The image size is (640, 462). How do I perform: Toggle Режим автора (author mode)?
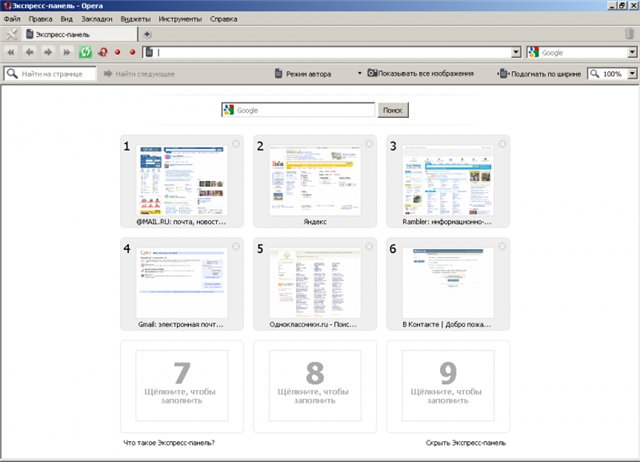[303, 74]
